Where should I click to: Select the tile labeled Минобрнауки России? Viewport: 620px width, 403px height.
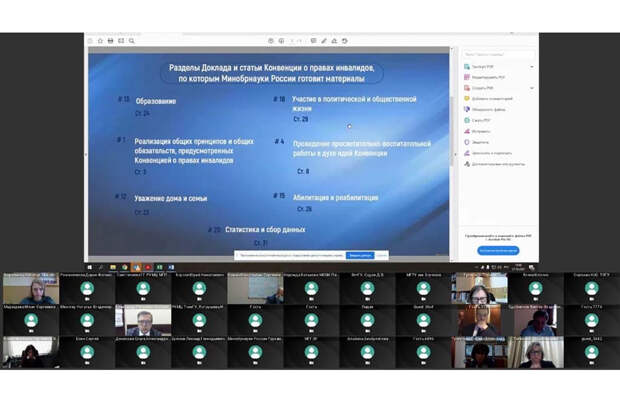click(255, 352)
